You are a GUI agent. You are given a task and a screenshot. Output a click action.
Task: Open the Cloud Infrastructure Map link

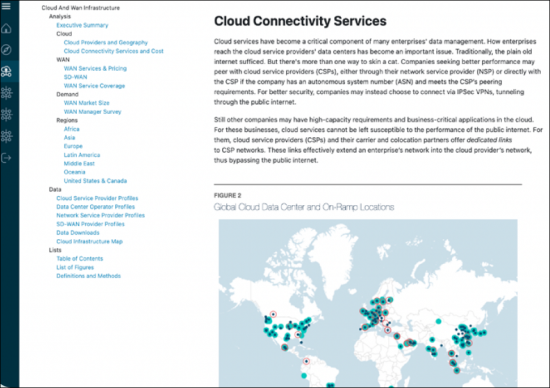89,241
